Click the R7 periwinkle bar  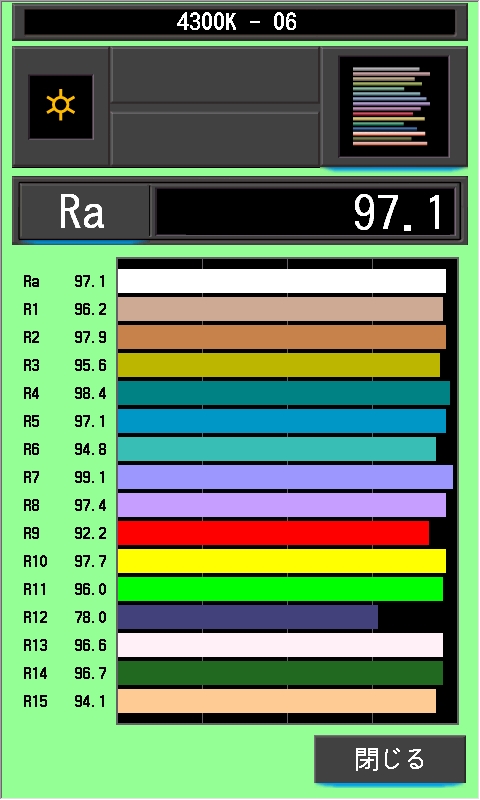[x=285, y=477]
